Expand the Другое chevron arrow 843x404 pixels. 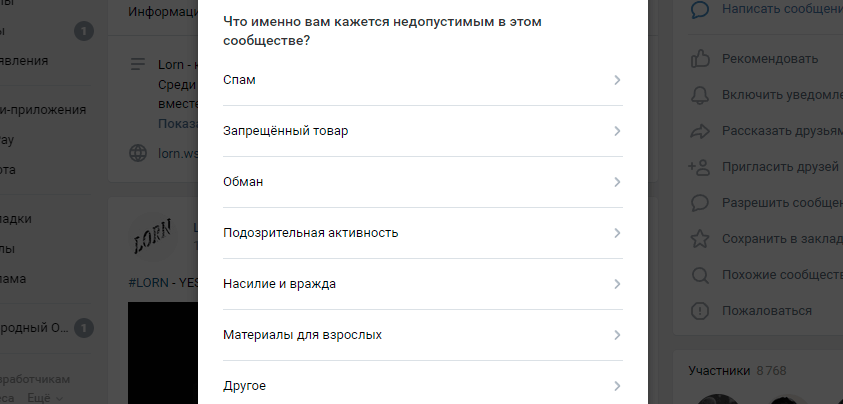click(x=617, y=386)
